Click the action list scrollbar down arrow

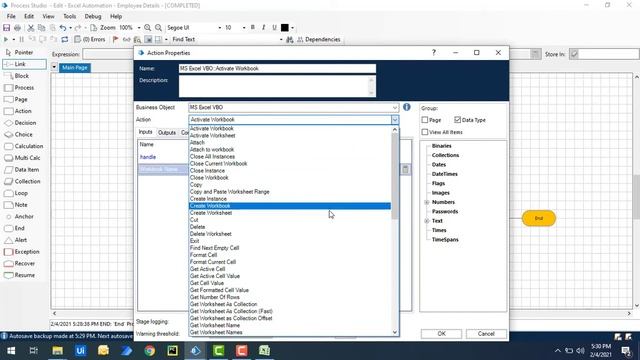[395, 332]
